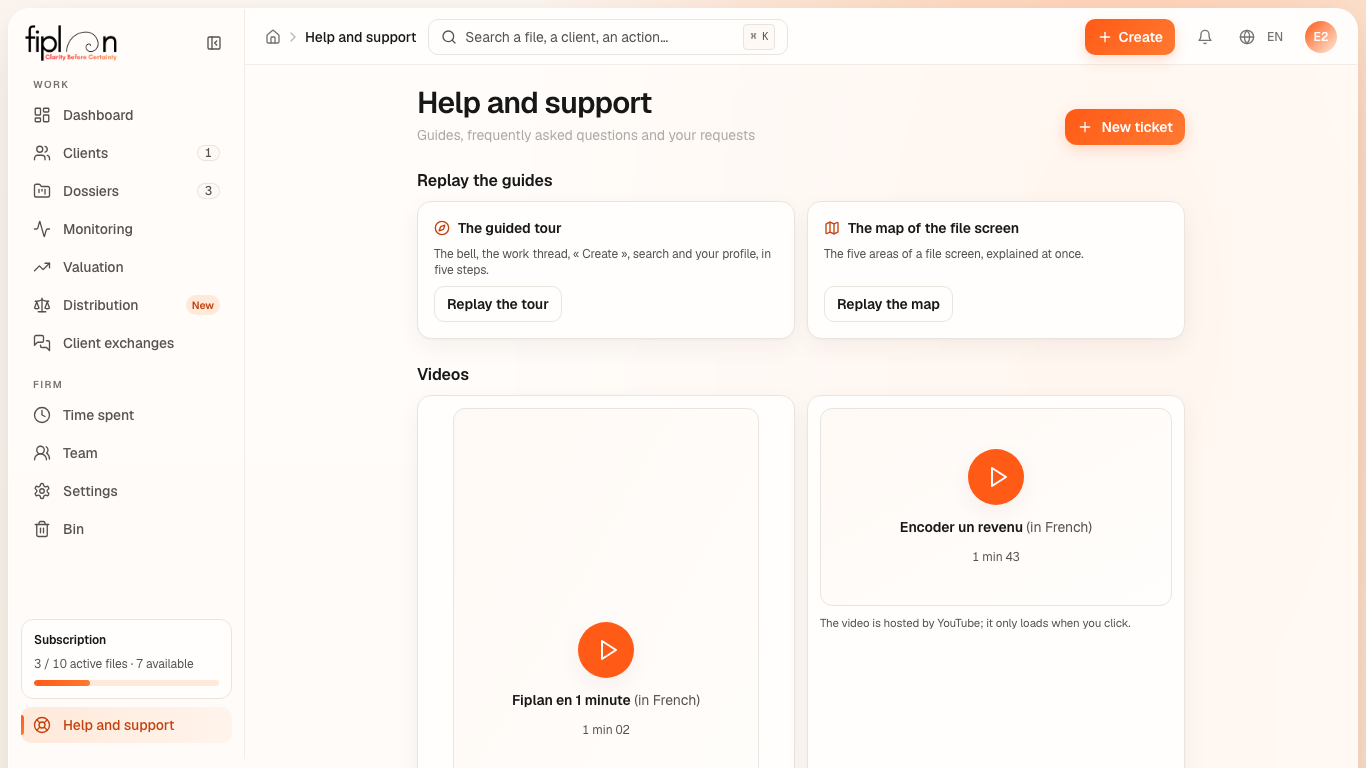Image resolution: width=1366 pixels, height=768 pixels.
Task: Click the fiplan logo
Action: (71, 43)
